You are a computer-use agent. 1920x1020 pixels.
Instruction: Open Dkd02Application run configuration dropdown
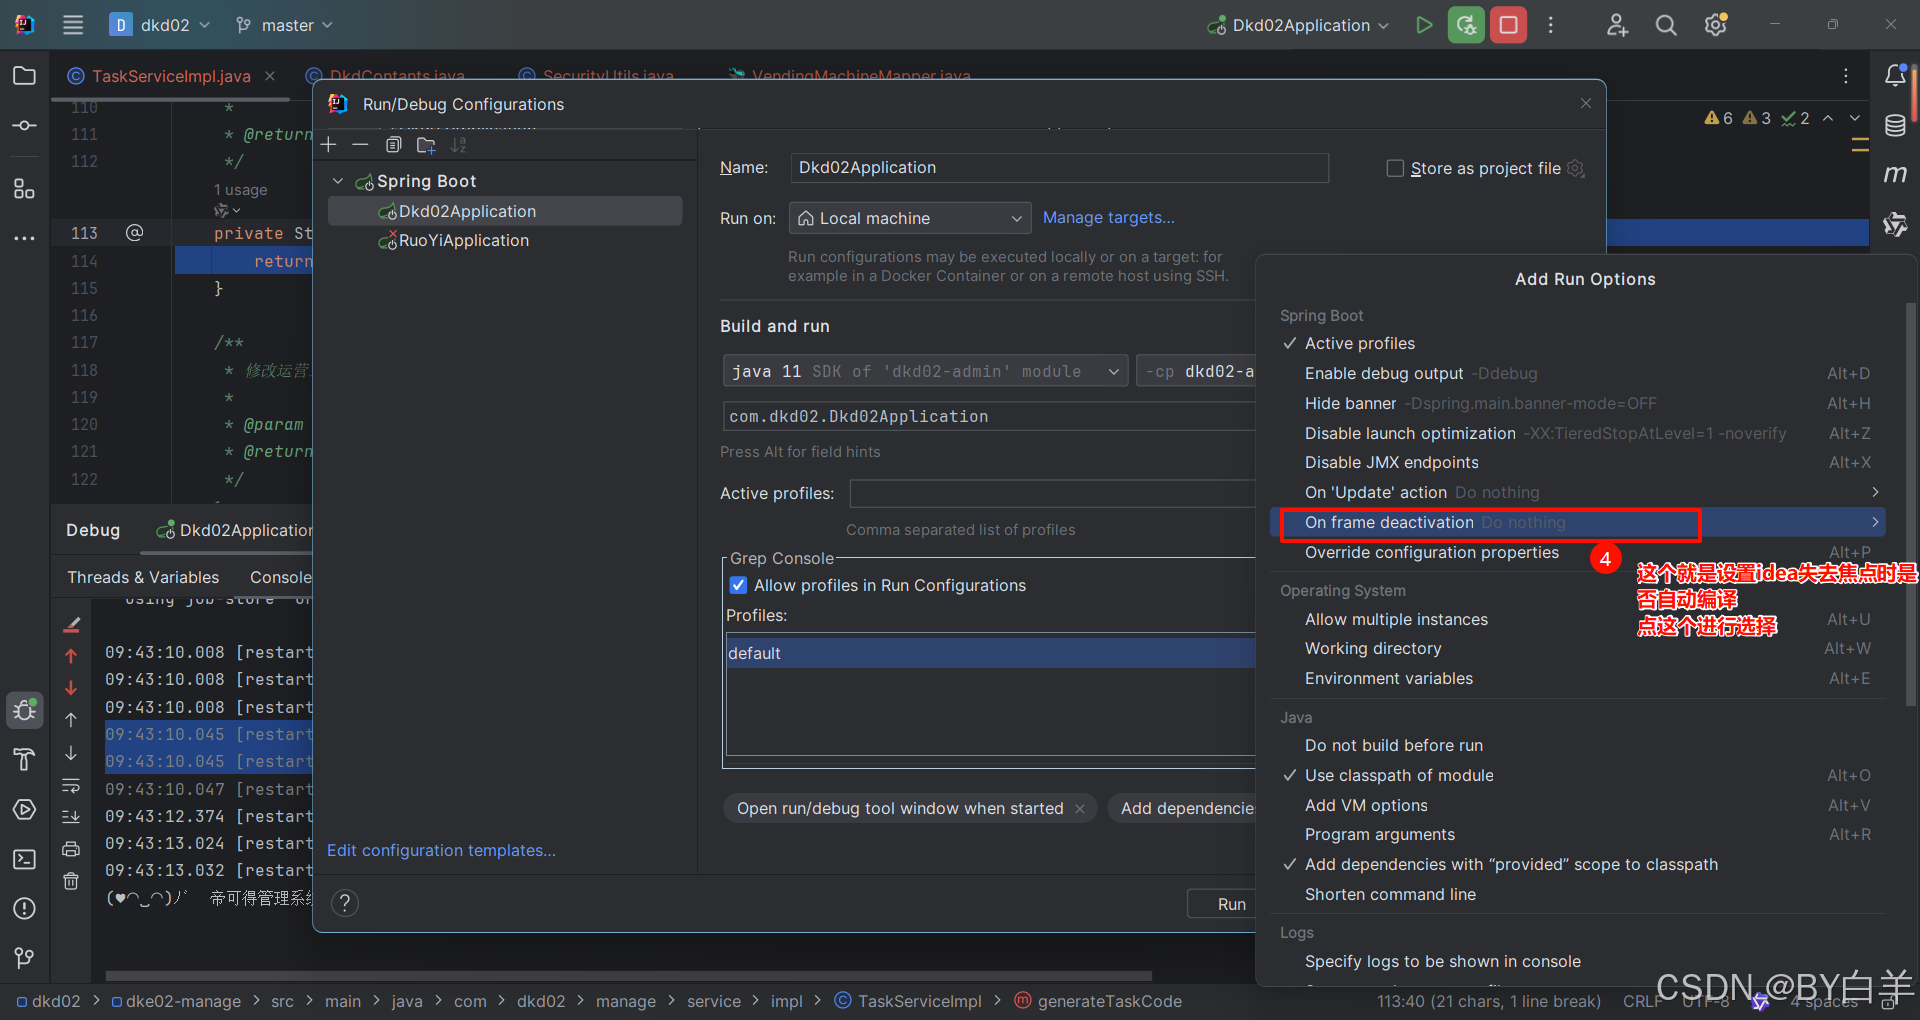coord(1298,25)
